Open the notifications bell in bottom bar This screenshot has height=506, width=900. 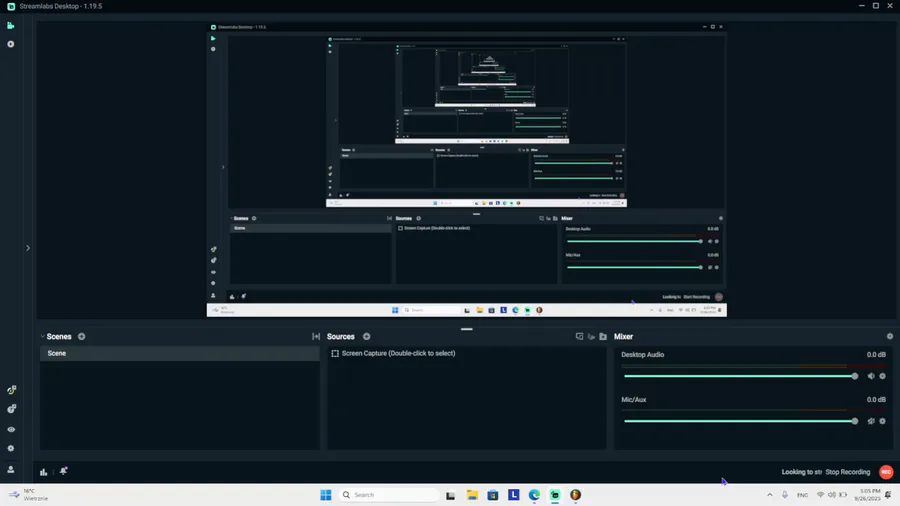[x=64, y=471]
